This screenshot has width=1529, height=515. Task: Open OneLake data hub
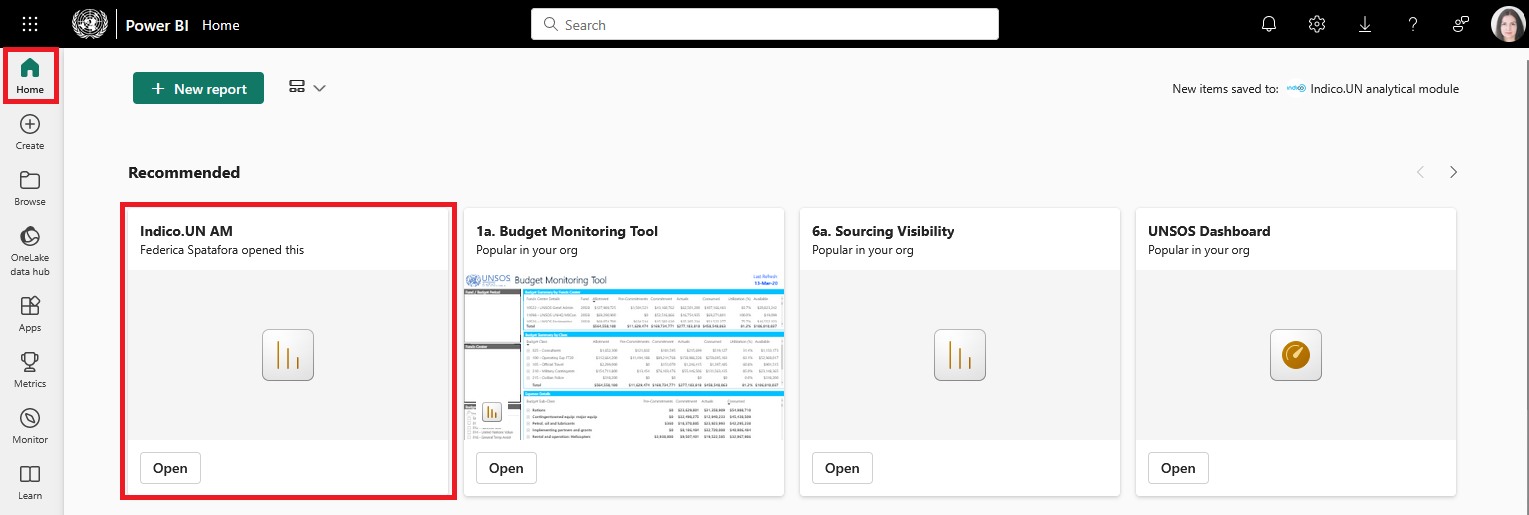[30, 251]
